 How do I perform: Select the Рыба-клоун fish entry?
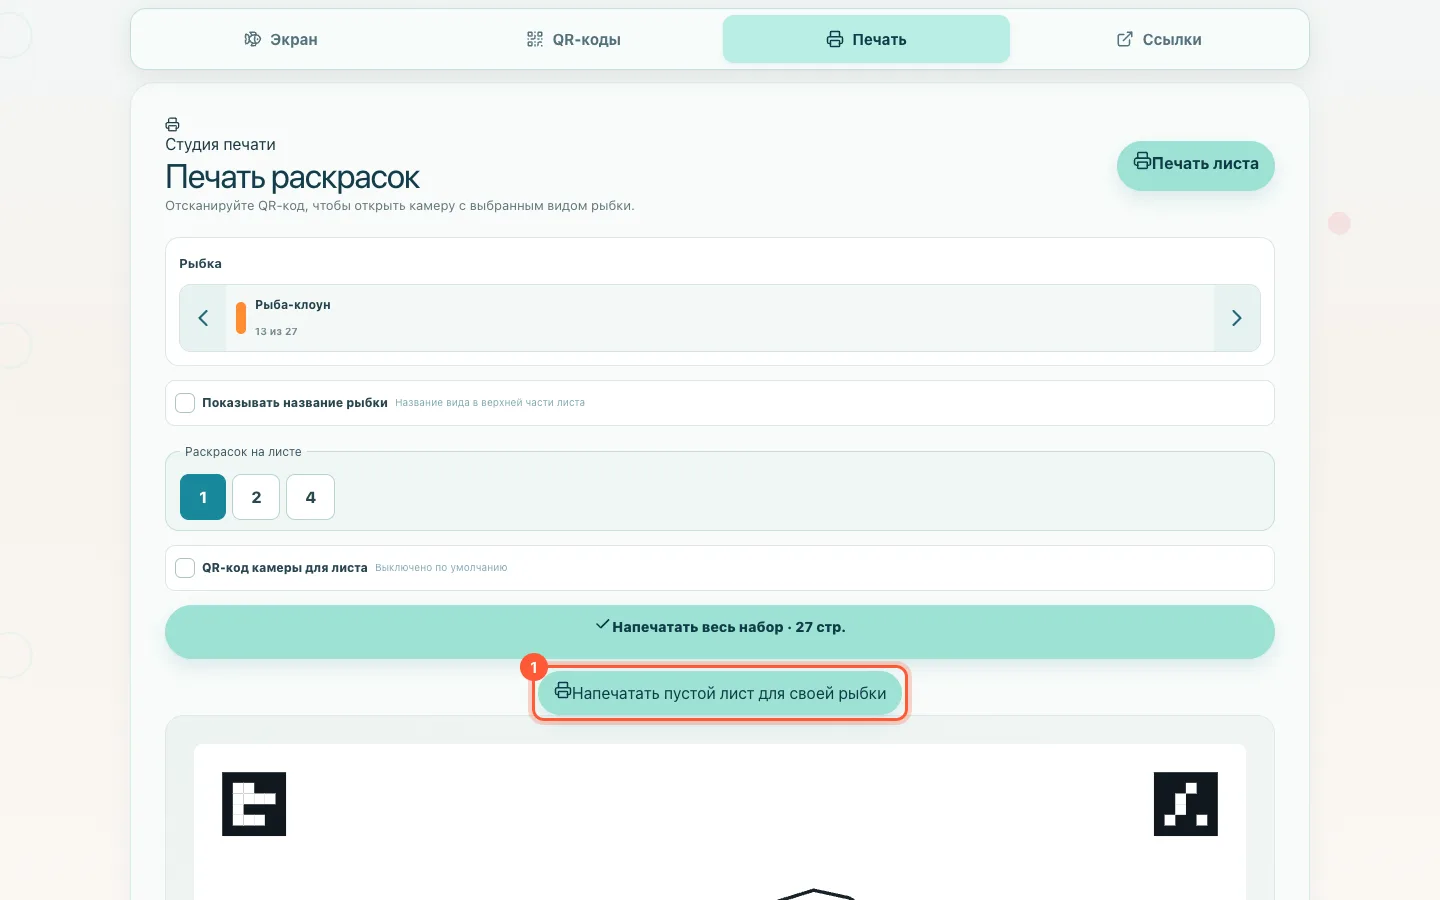[x=720, y=318]
